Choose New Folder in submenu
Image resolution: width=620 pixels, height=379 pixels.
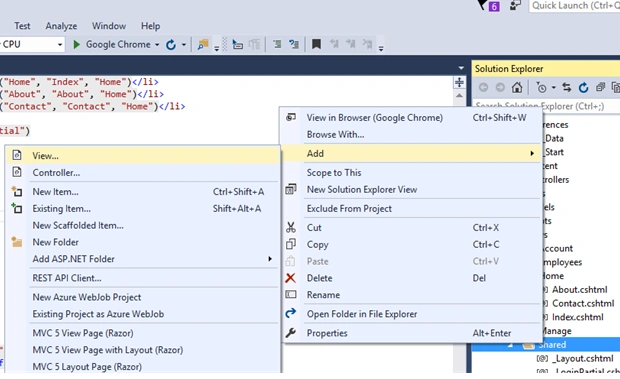(143, 242)
